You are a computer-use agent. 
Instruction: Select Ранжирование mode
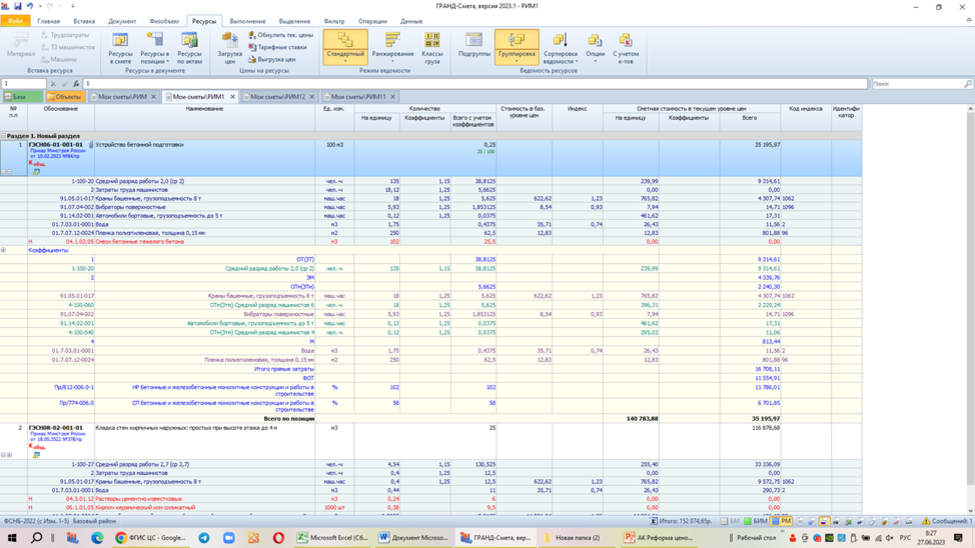point(392,48)
